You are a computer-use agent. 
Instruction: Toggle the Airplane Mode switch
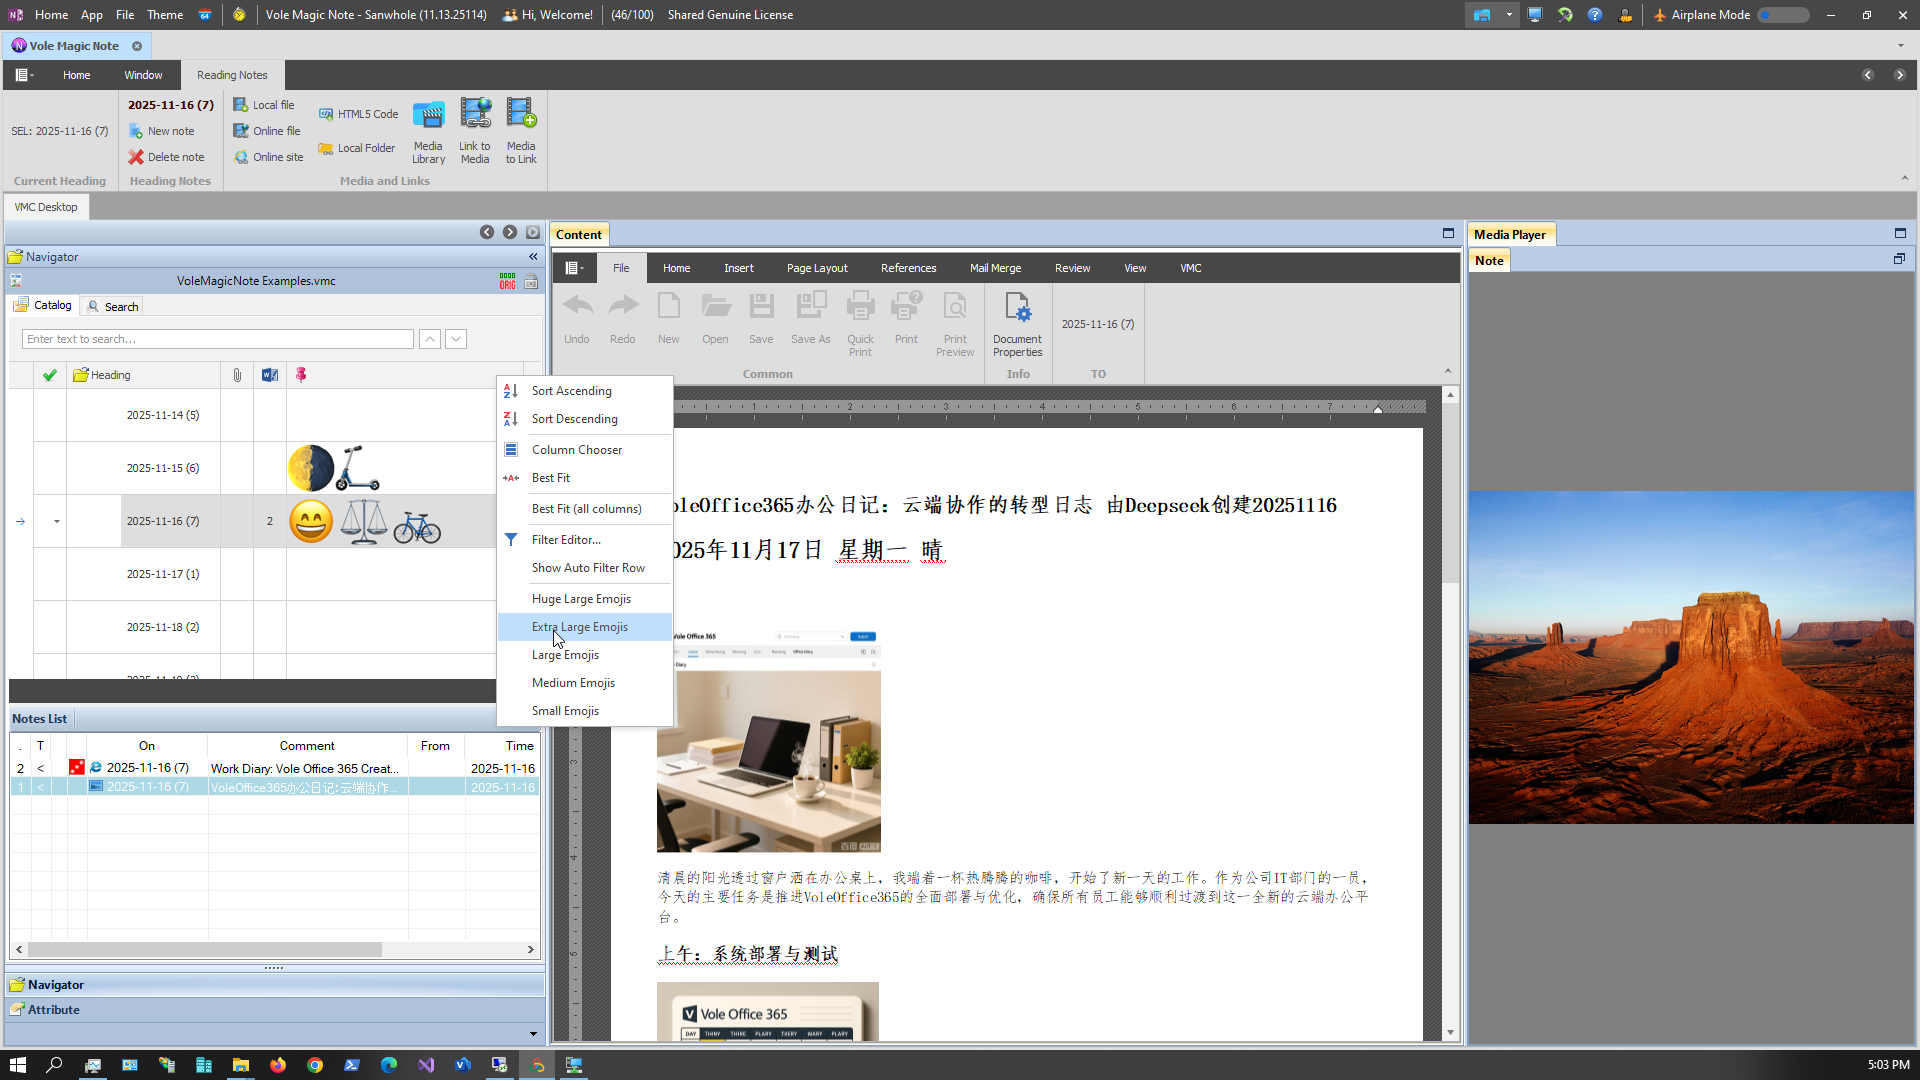click(x=1783, y=15)
